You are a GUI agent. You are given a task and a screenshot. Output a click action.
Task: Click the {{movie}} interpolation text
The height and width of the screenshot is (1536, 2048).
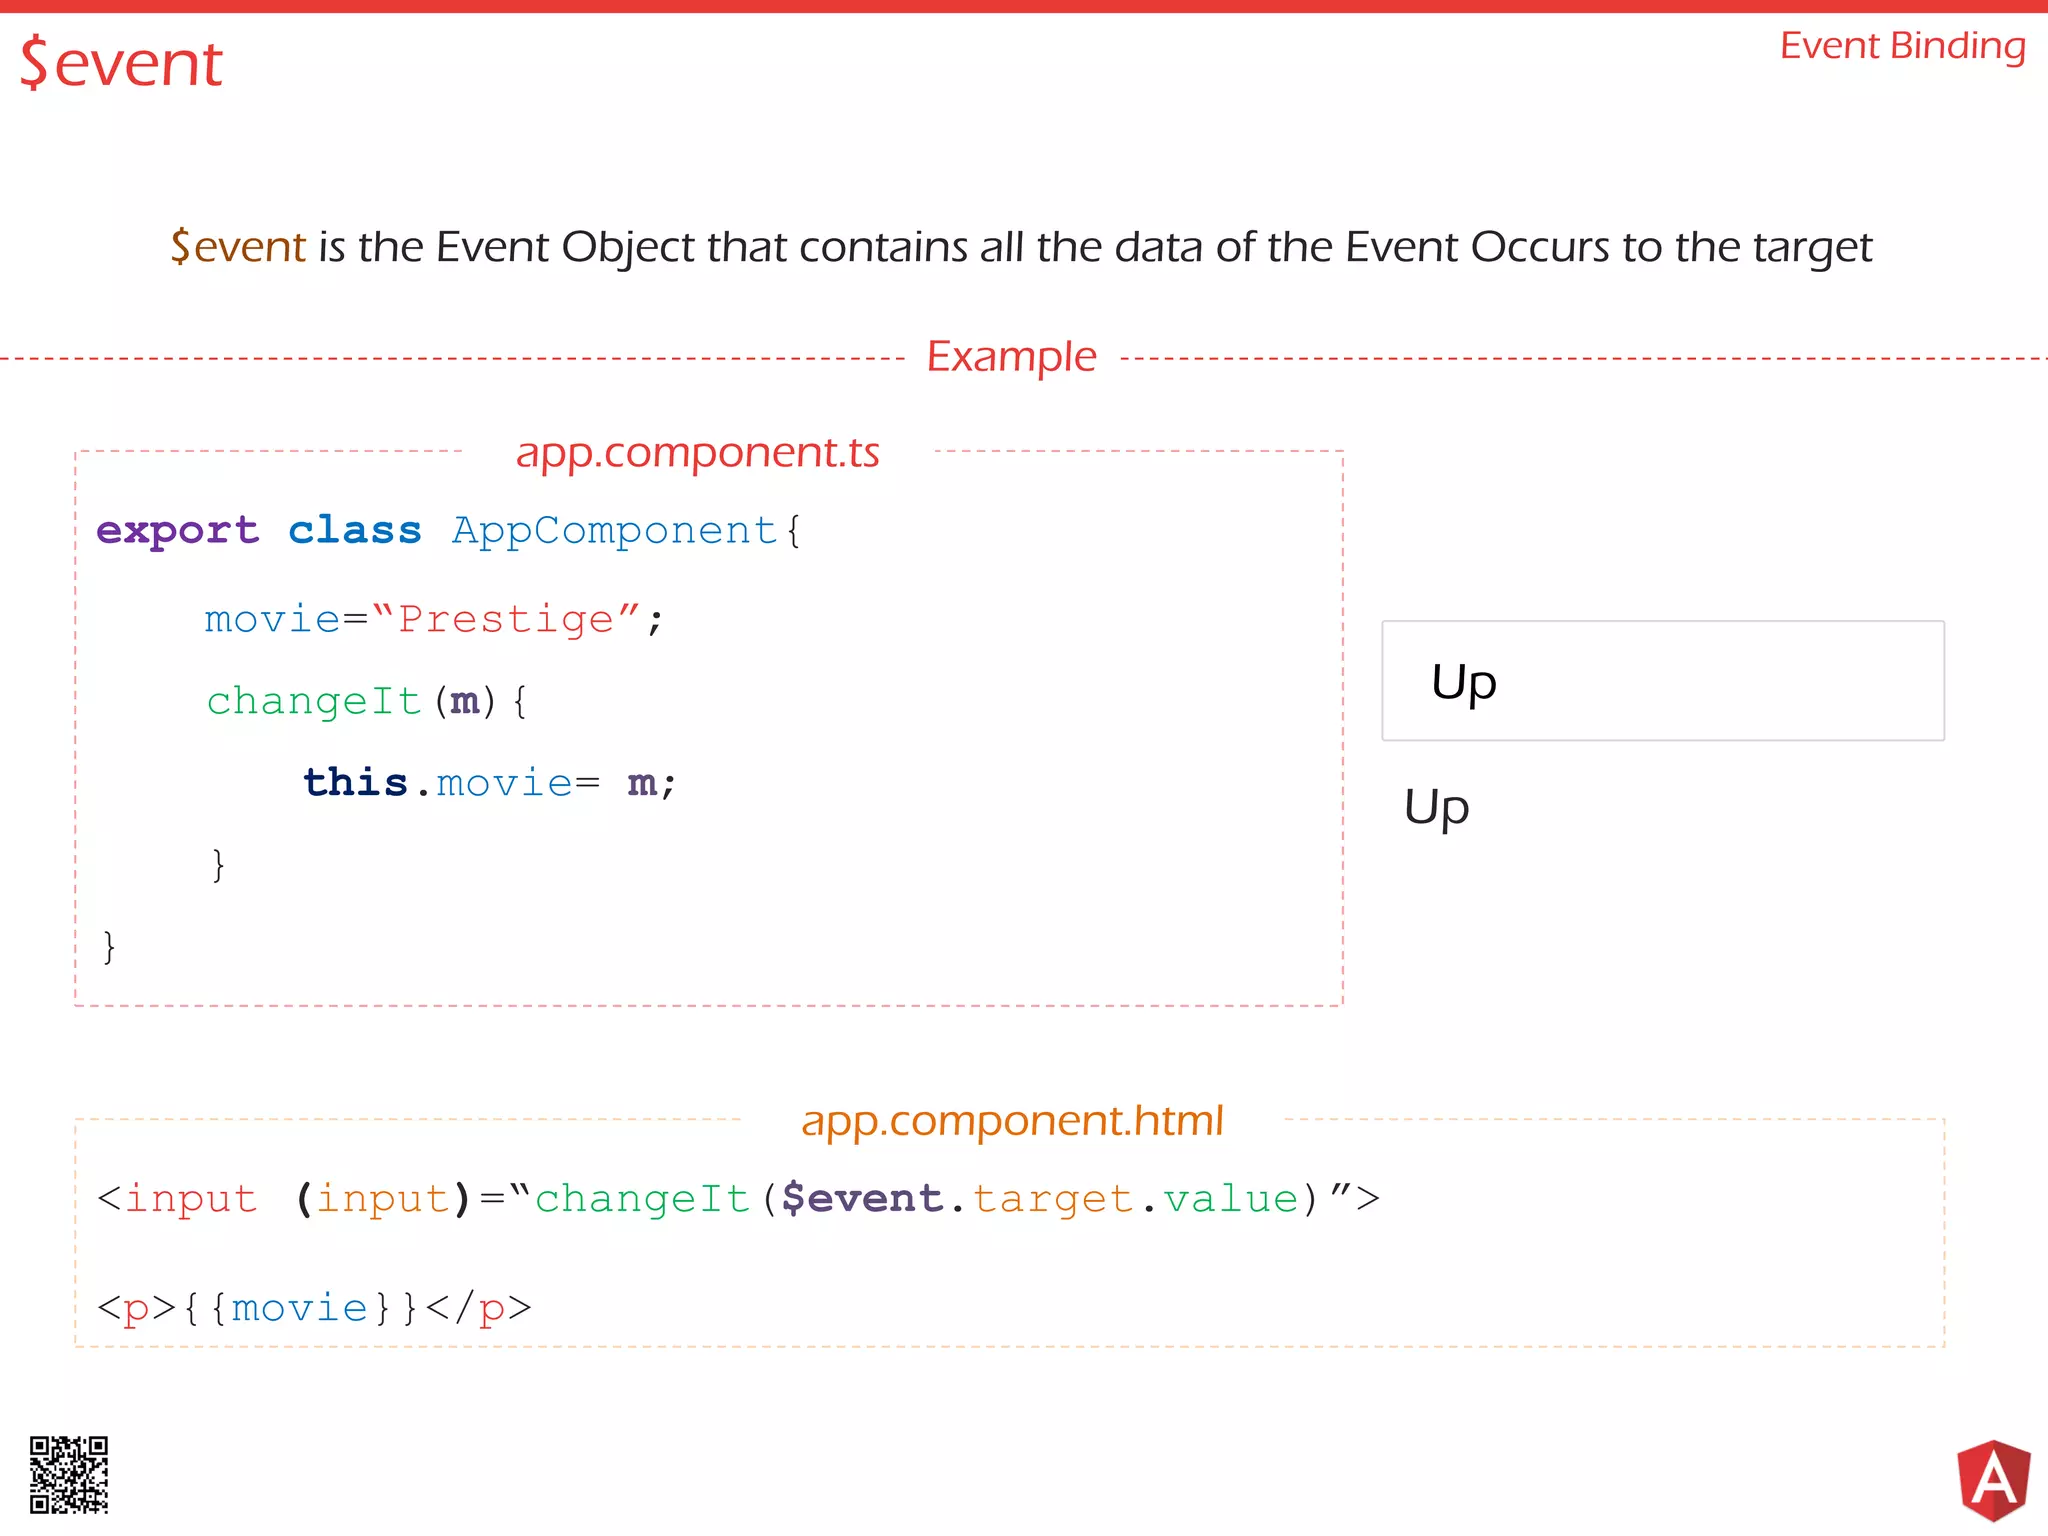click(x=300, y=1308)
